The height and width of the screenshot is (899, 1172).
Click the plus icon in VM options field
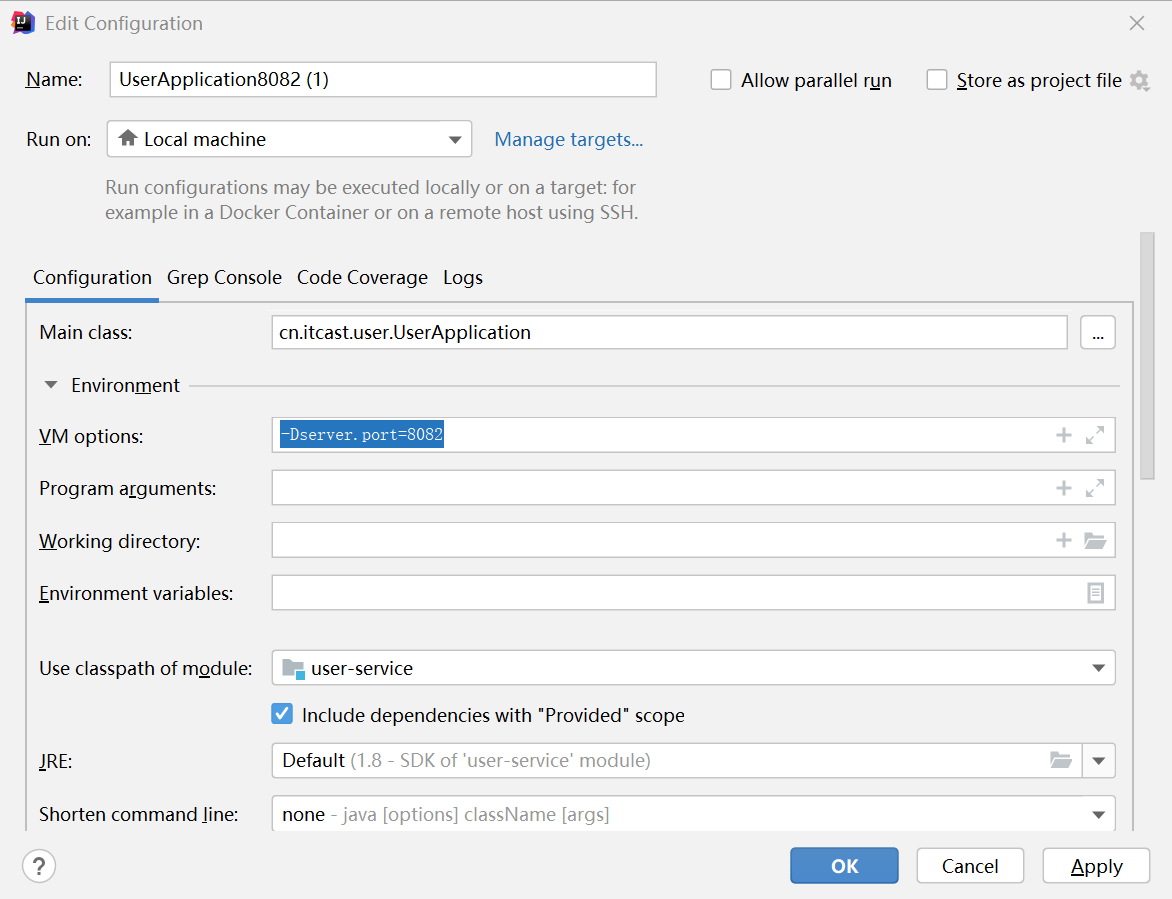pyautogui.click(x=1064, y=435)
